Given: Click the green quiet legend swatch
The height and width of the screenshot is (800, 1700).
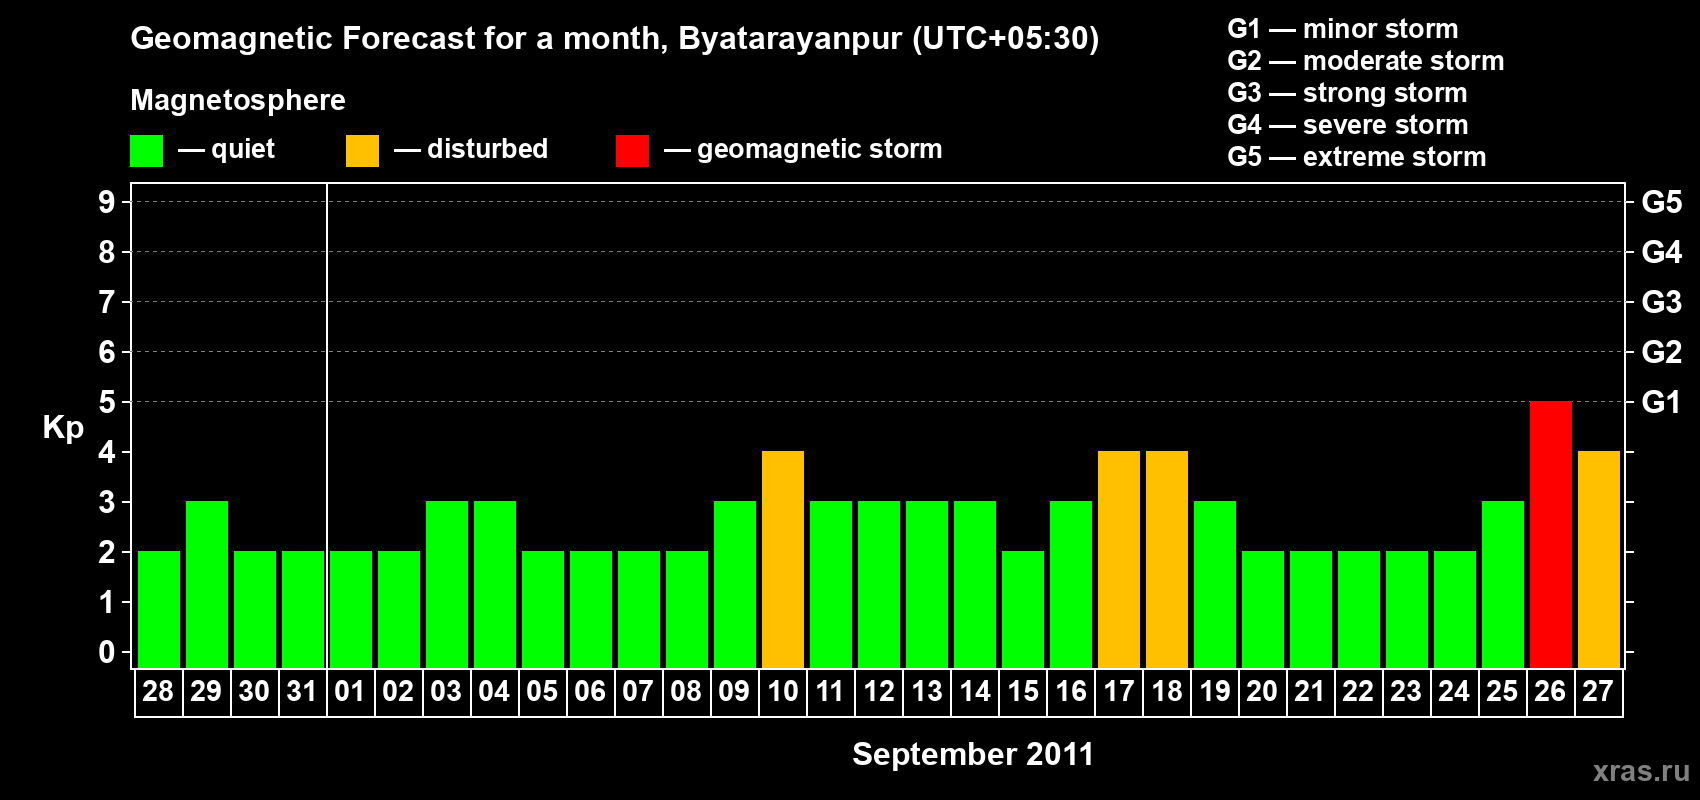Looking at the screenshot, I should pos(146,151).
